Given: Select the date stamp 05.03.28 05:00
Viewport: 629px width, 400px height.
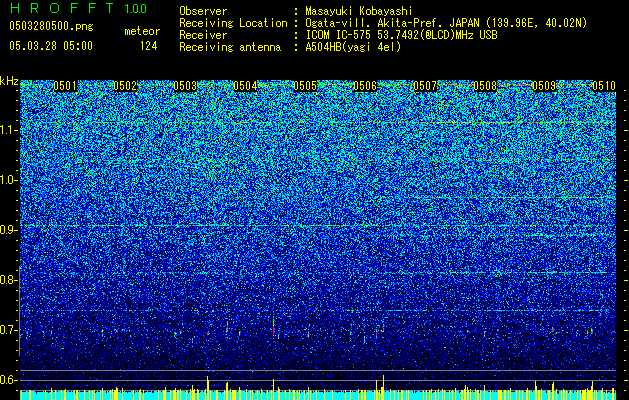Looking at the screenshot, I should (x=51, y=46).
